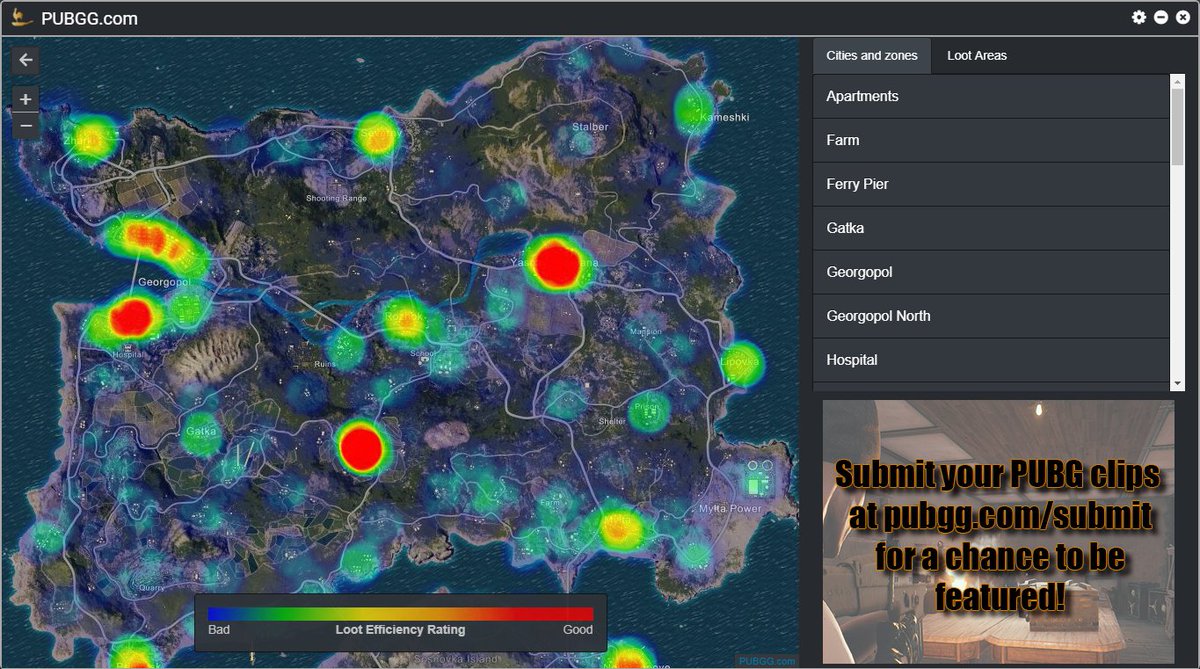Screen dimensions: 1200x669
Task: Click the Loot Efficiency Rating color bar
Action: pos(400,614)
